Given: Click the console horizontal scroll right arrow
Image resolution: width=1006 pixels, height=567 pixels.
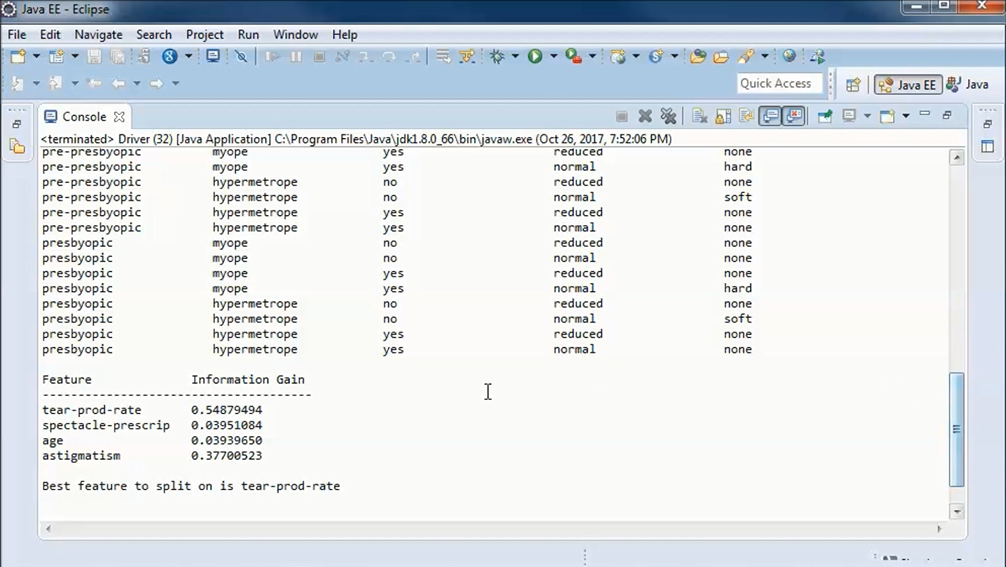Looking at the screenshot, I should [x=939, y=529].
